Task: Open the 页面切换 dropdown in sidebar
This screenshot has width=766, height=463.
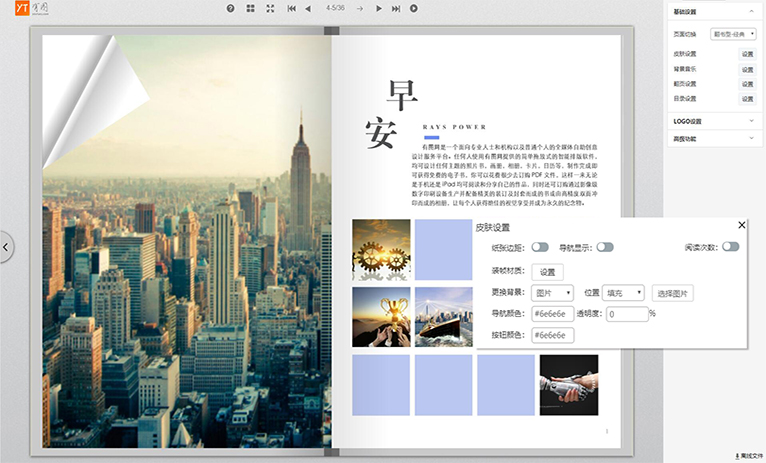Action: click(733, 34)
